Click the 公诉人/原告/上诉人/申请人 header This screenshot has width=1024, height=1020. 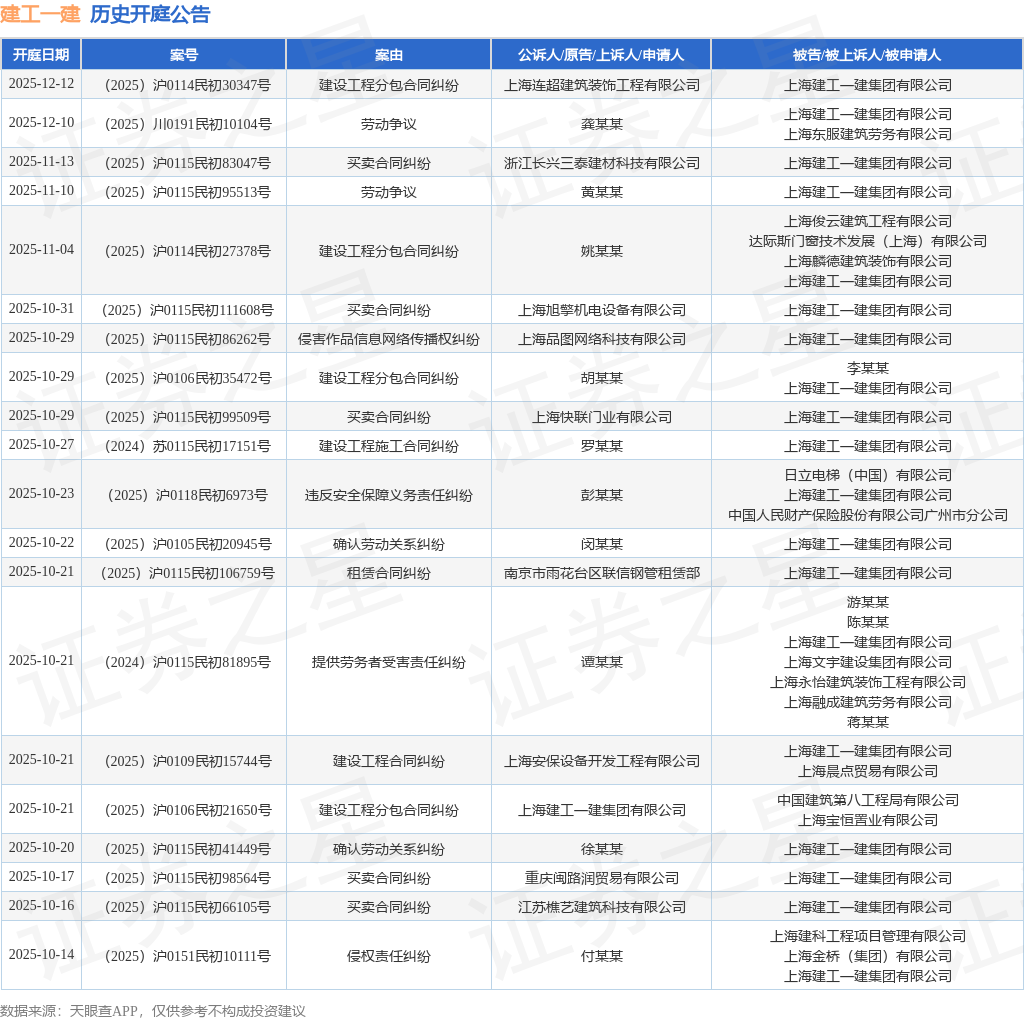click(x=601, y=55)
